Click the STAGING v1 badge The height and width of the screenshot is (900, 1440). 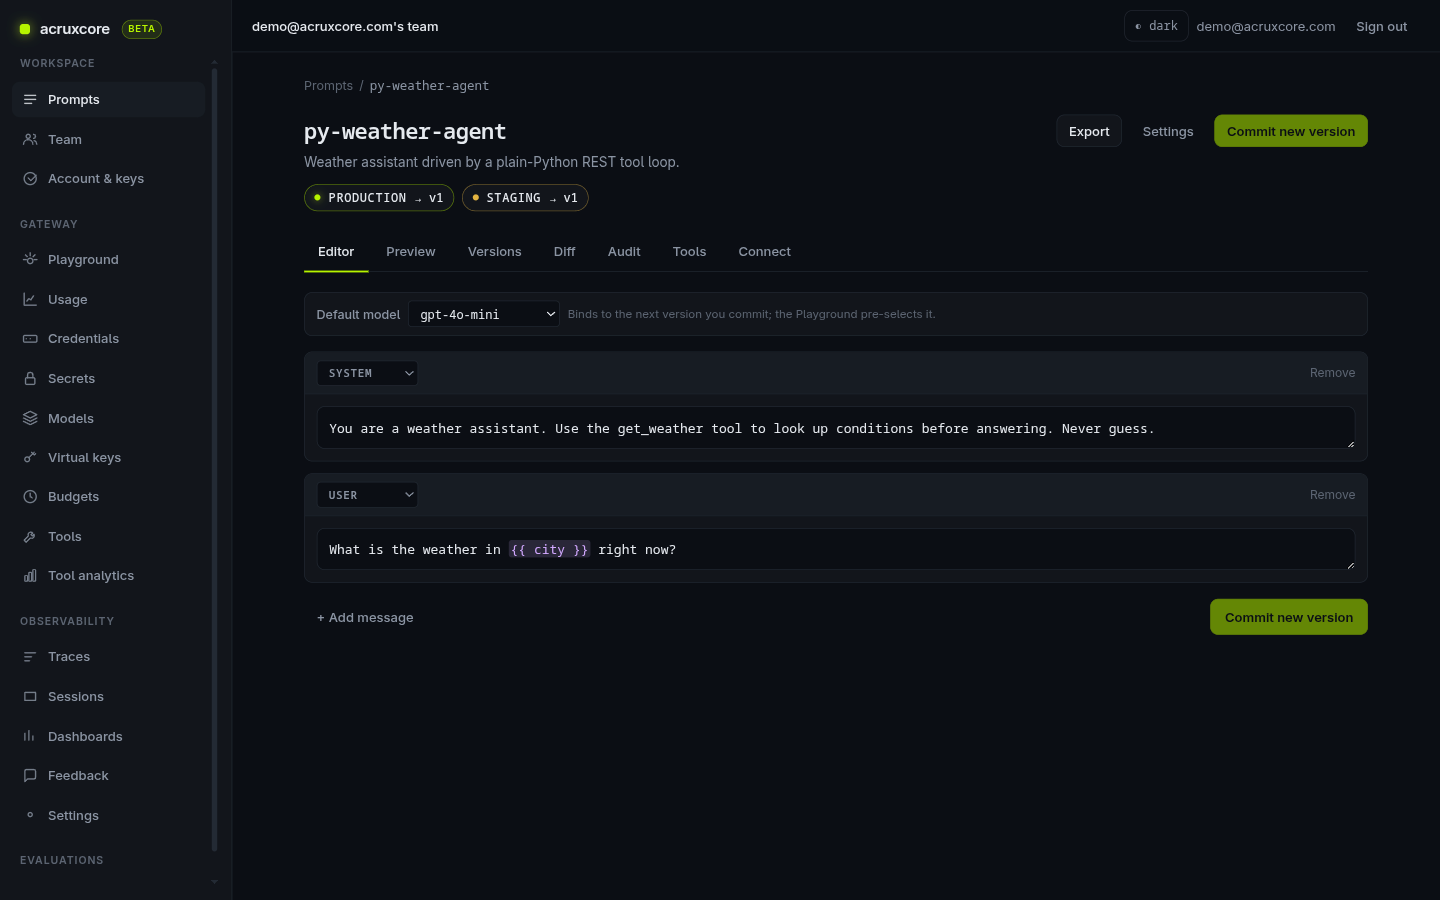(525, 198)
